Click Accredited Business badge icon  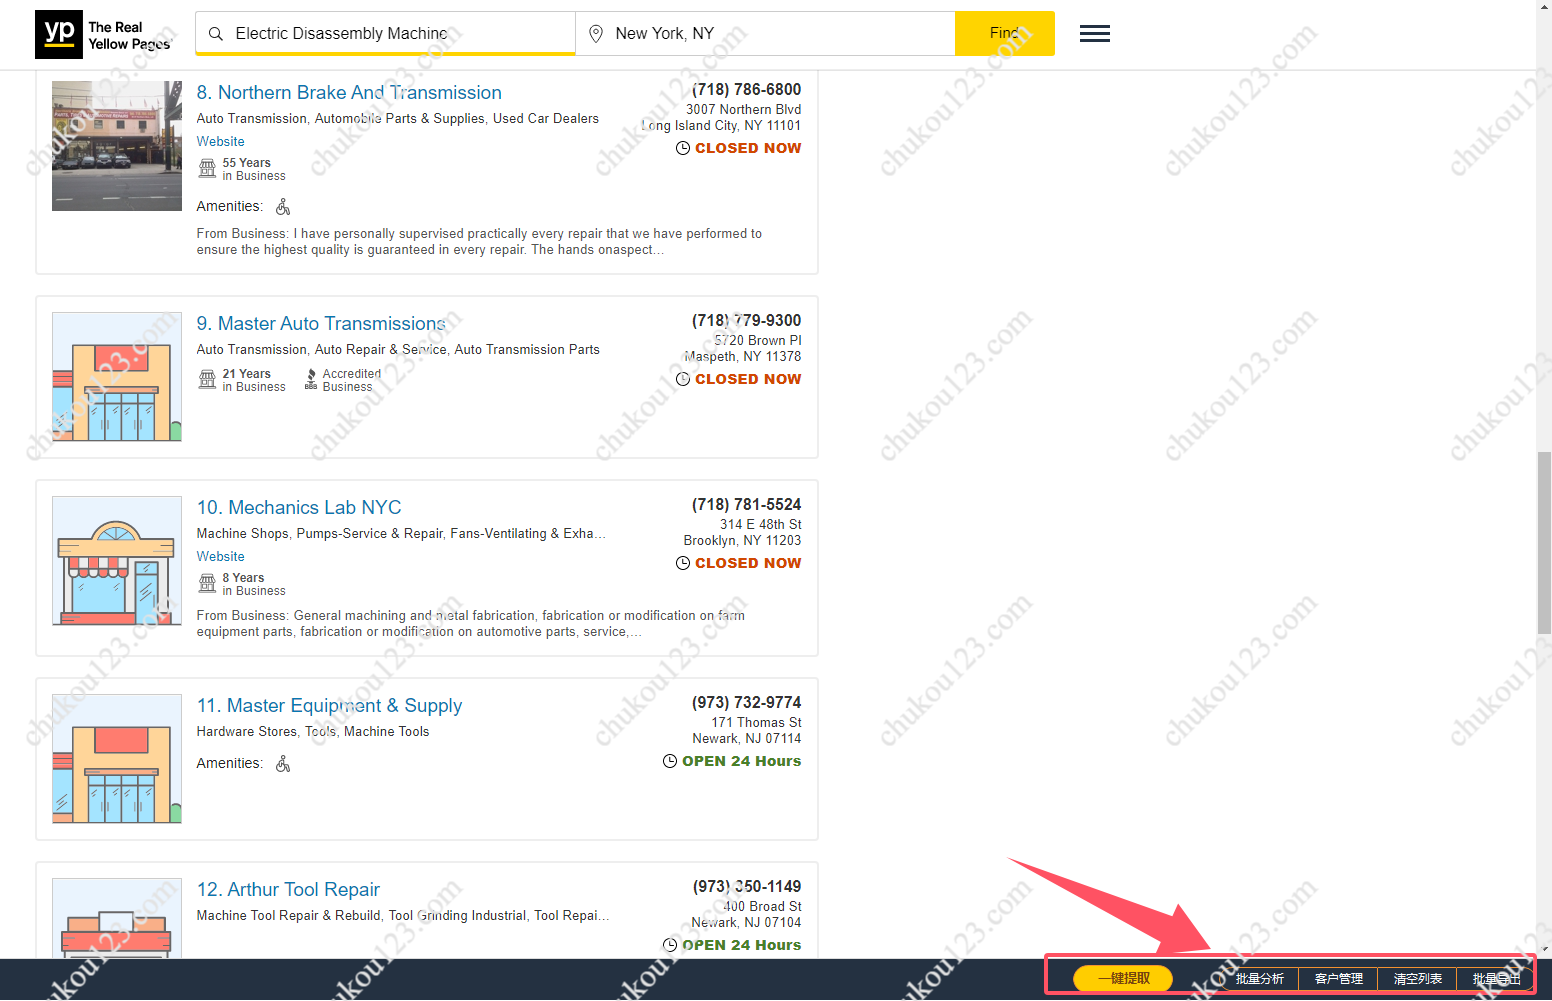311,379
